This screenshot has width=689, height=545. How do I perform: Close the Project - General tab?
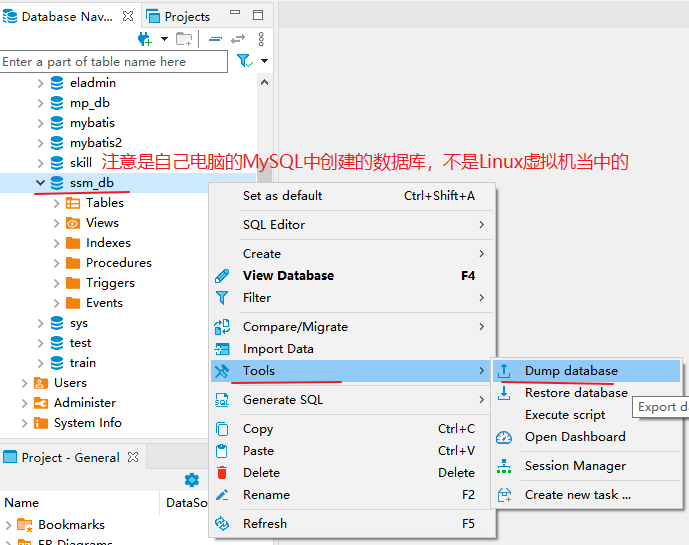(x=133, y=458)
